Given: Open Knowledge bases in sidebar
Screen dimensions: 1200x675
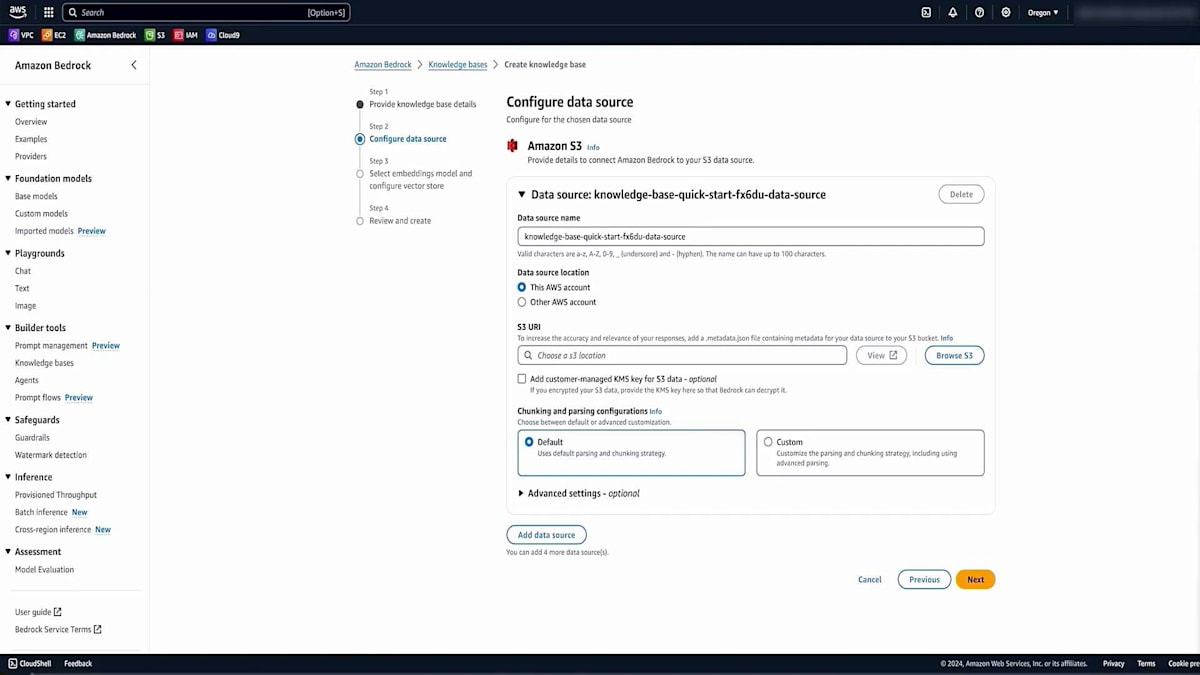Looking at the screenshot, I should pos(44,363).
